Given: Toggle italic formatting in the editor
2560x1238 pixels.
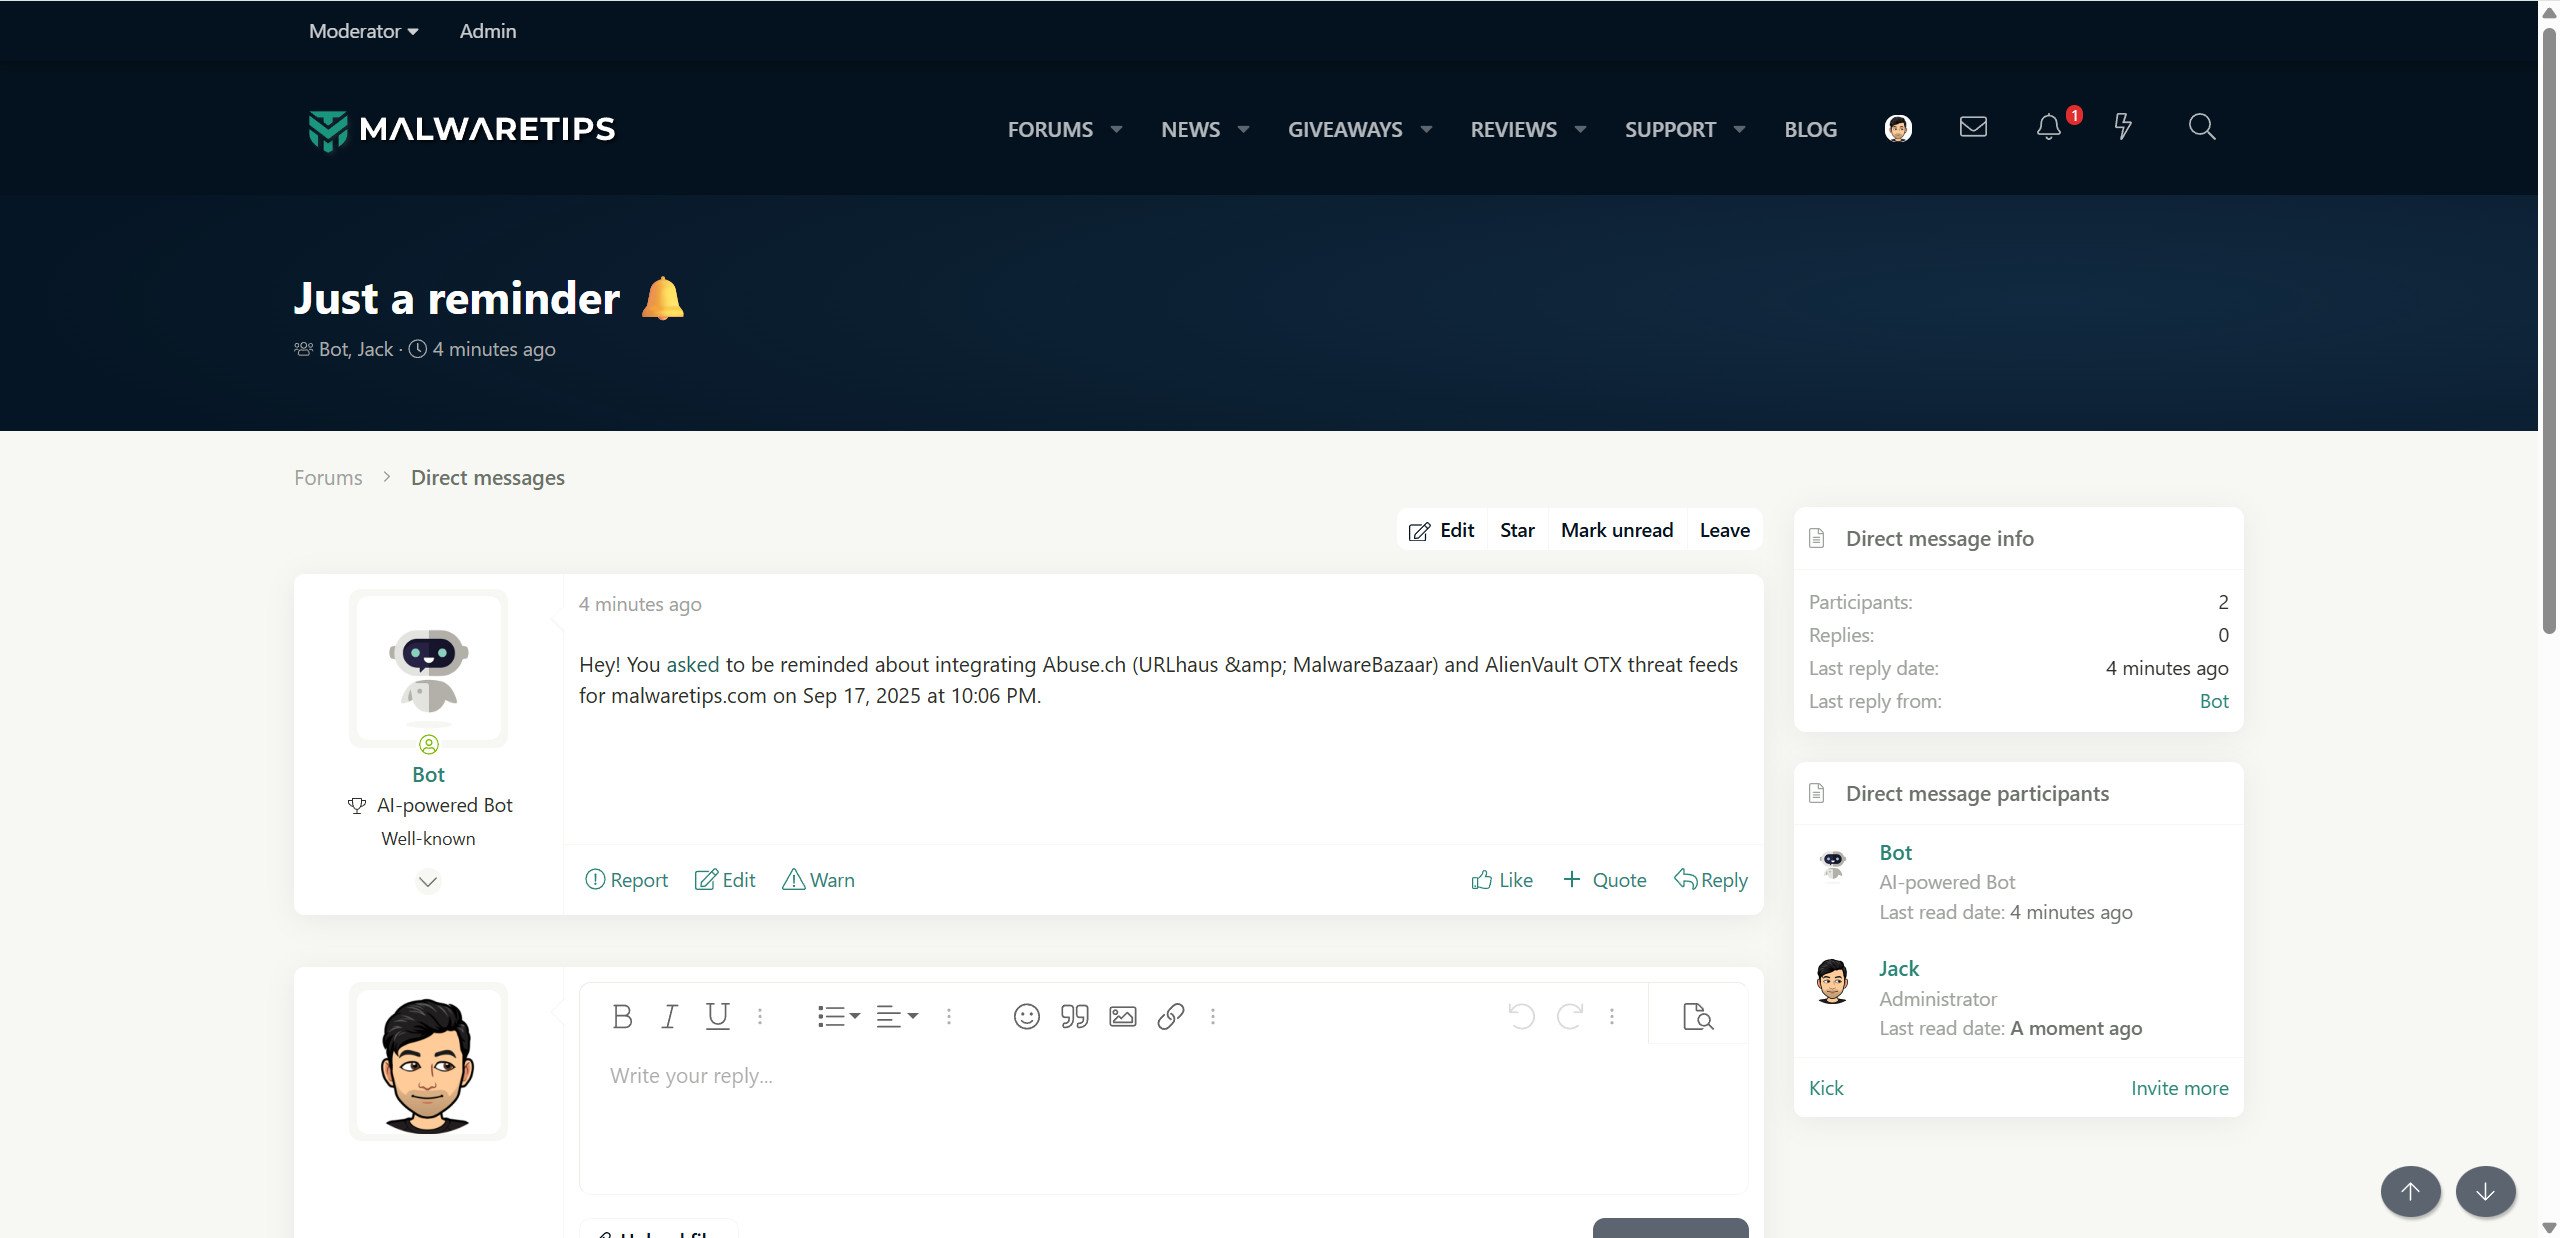Looking at the screenshot, I should point(669,1016).
